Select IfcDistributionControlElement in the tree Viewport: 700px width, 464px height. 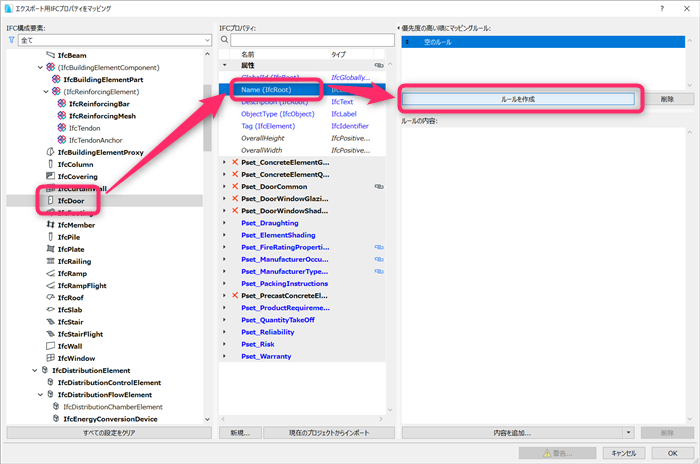[x=109, y=382]
